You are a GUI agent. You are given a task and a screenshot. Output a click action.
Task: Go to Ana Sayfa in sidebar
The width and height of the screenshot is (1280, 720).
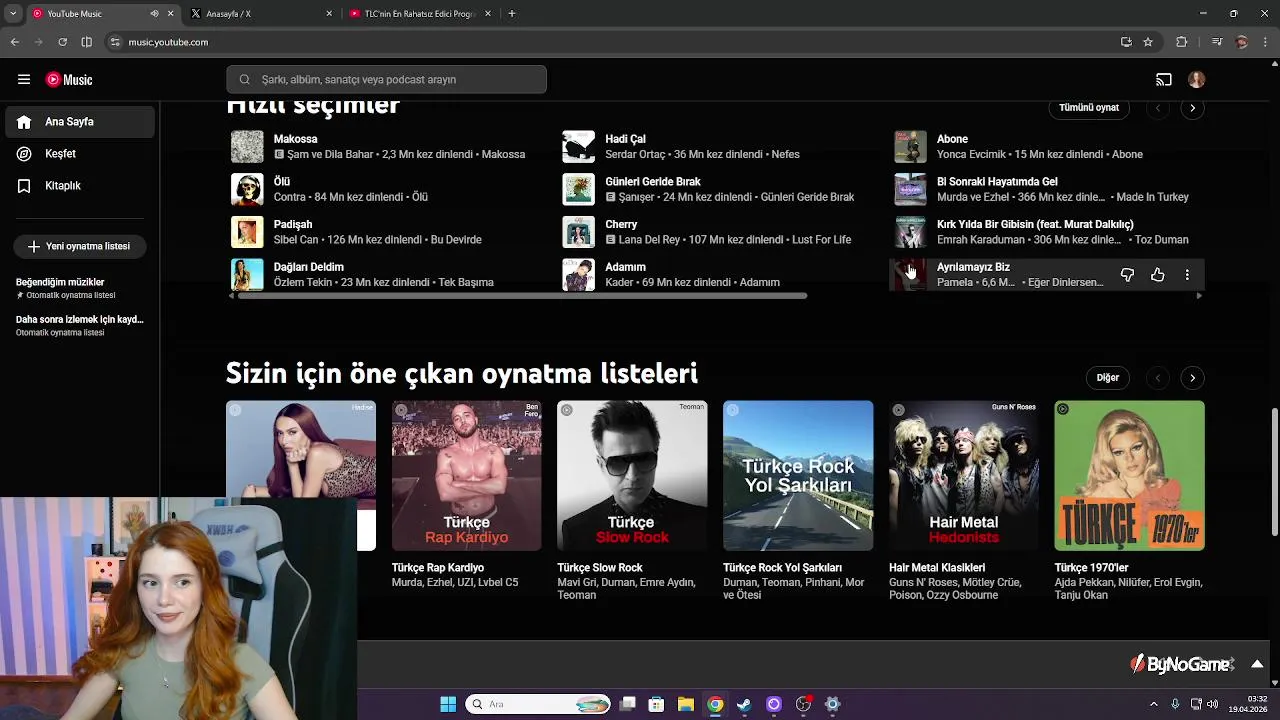(x=80, y=122)
